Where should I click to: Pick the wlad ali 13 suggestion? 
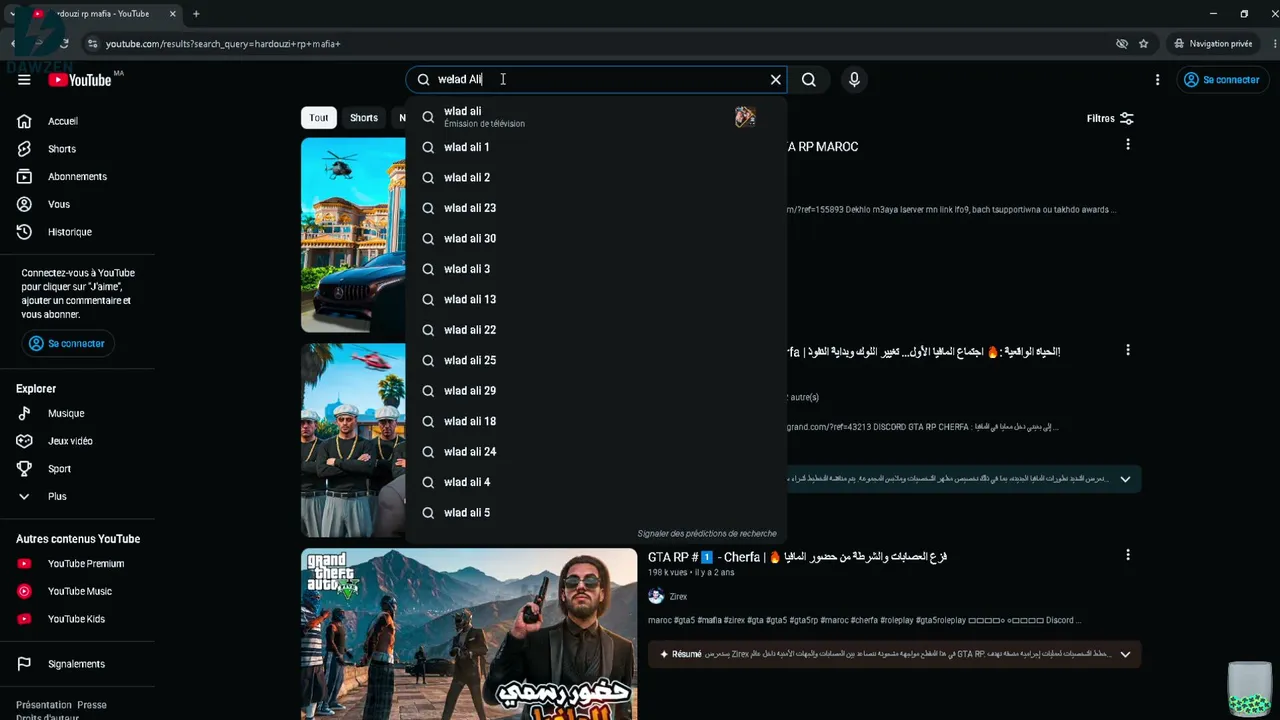pos(596,300)
